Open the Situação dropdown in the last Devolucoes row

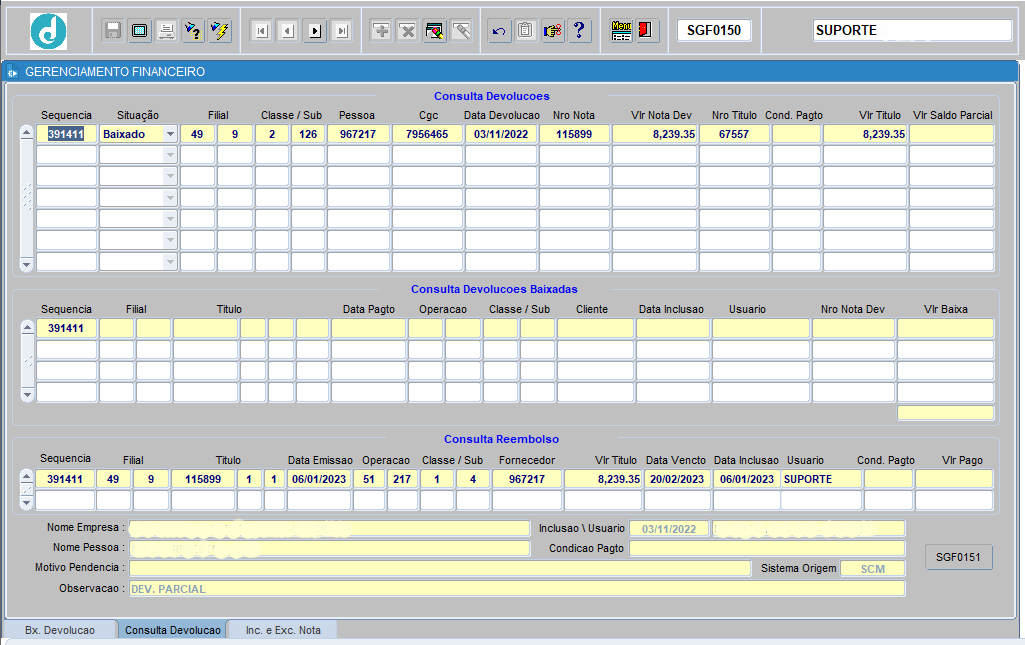[x=170, y=261]
